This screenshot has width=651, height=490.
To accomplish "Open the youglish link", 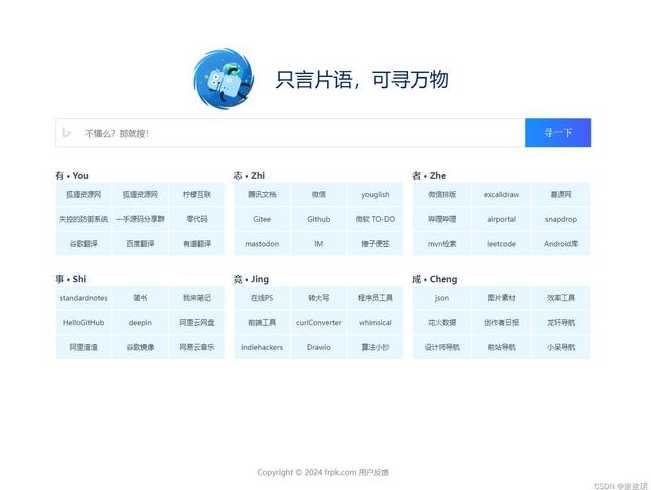I will pos(375,194).
